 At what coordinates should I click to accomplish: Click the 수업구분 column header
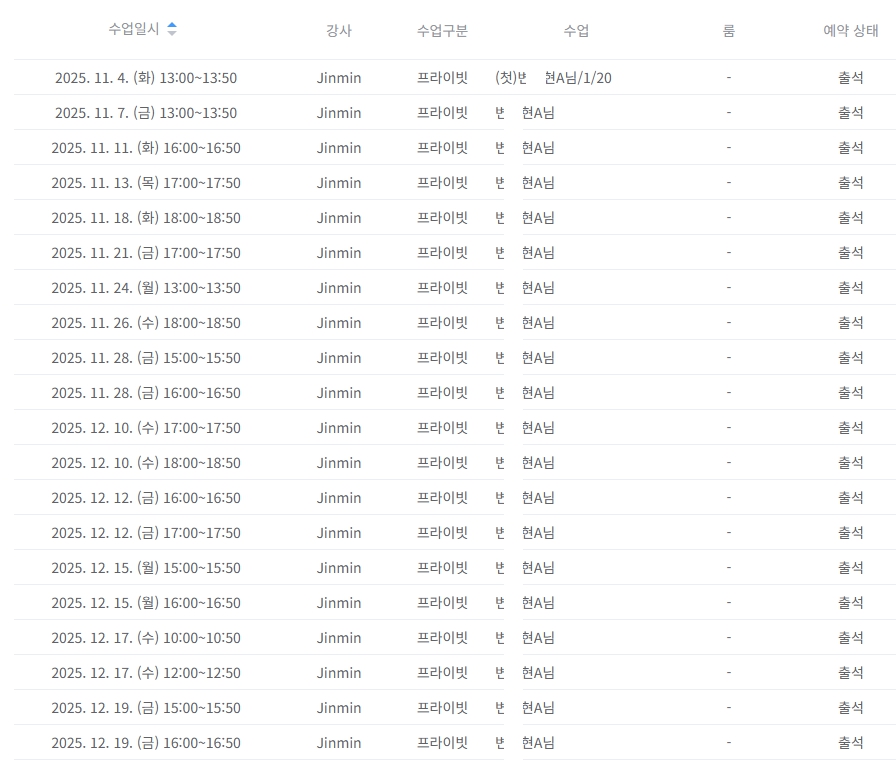(x=442, y=31)
